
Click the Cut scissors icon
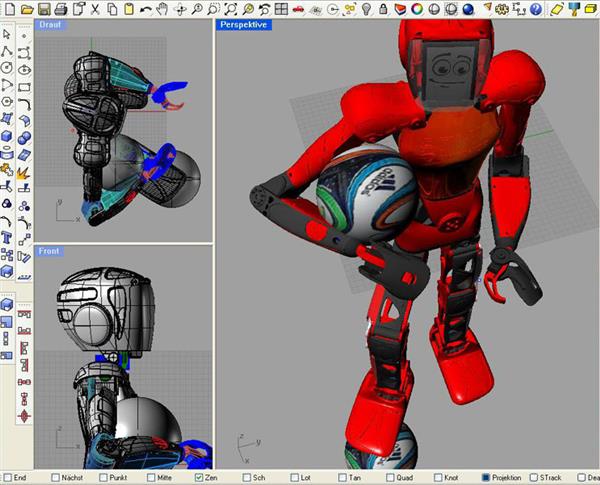(94, 9)
